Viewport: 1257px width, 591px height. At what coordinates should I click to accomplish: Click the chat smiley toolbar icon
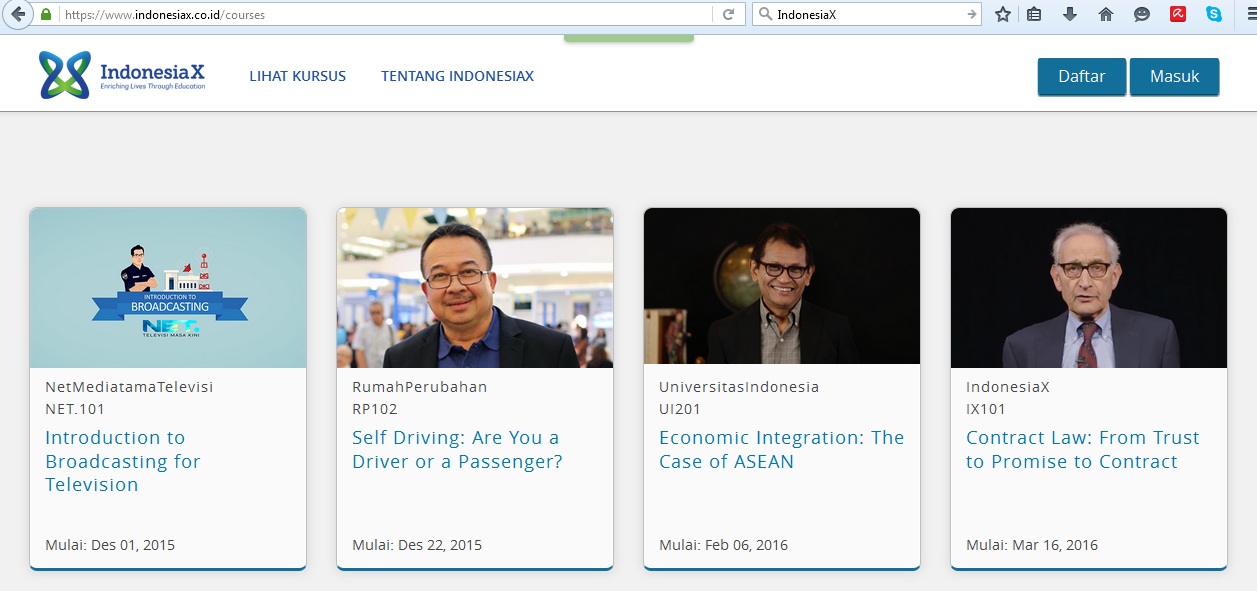pyautogui.click(x=1142, y=15)
